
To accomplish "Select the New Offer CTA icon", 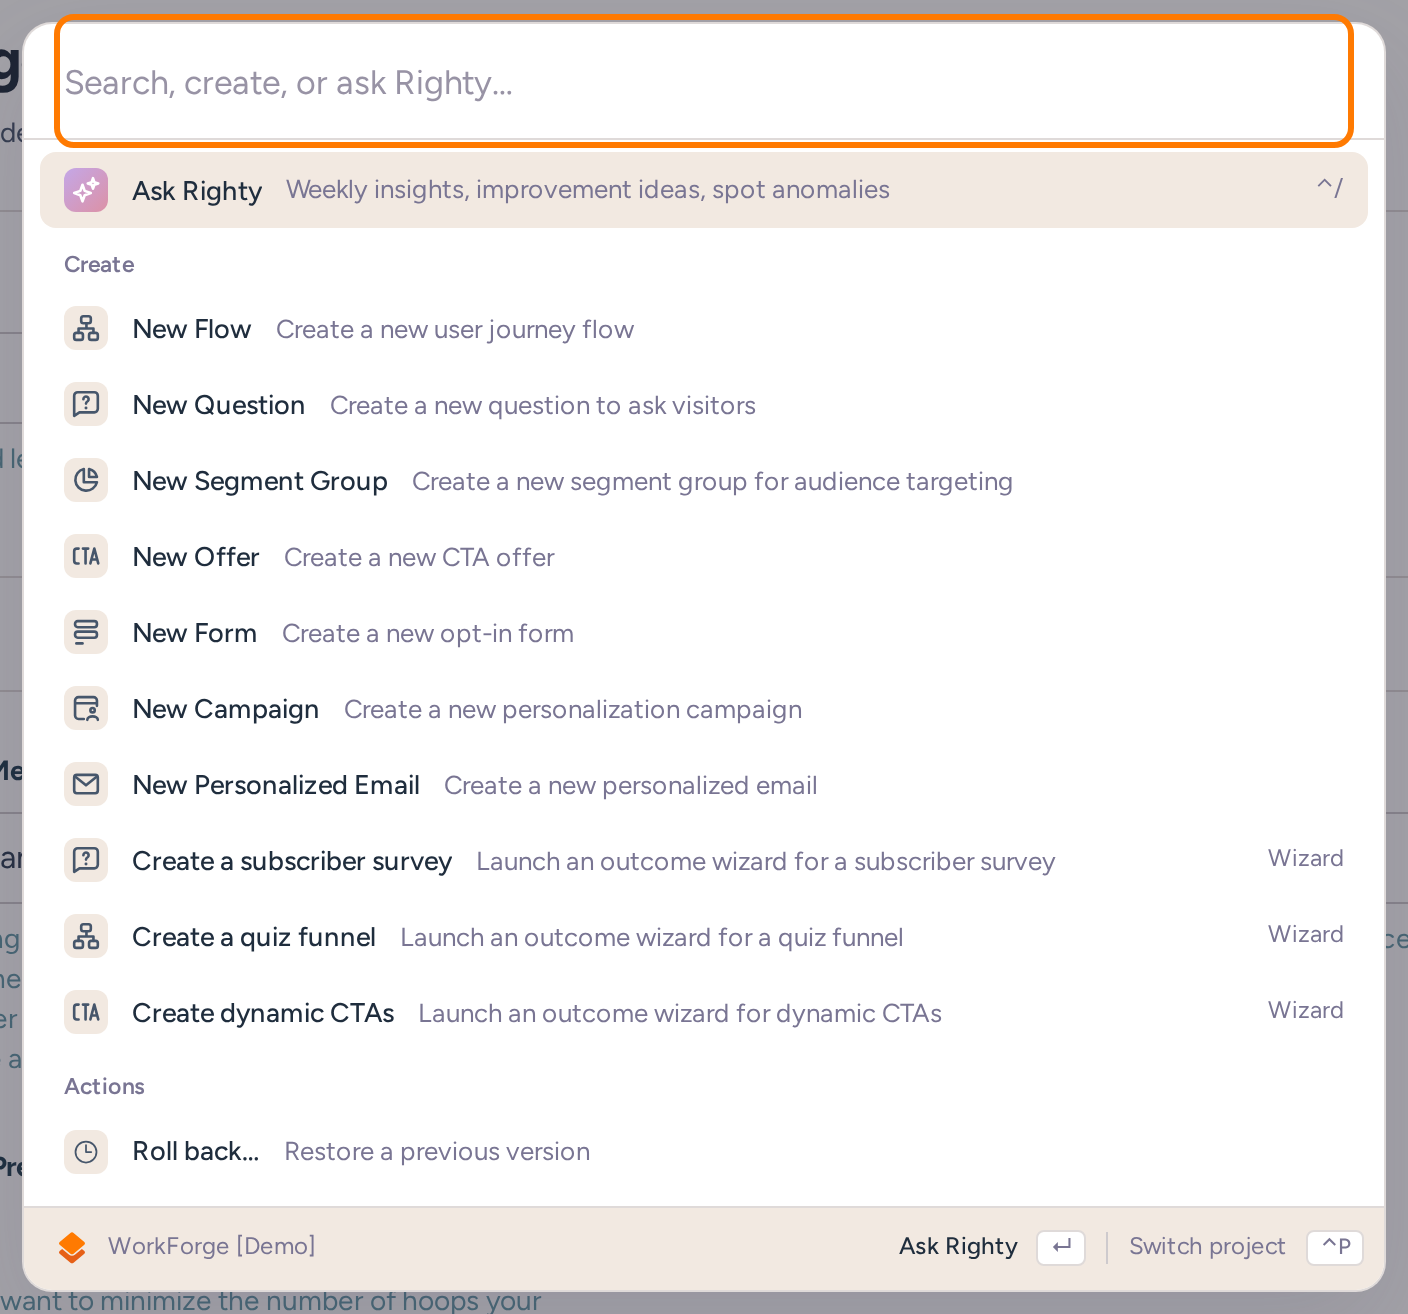I will tap(86, 556).
